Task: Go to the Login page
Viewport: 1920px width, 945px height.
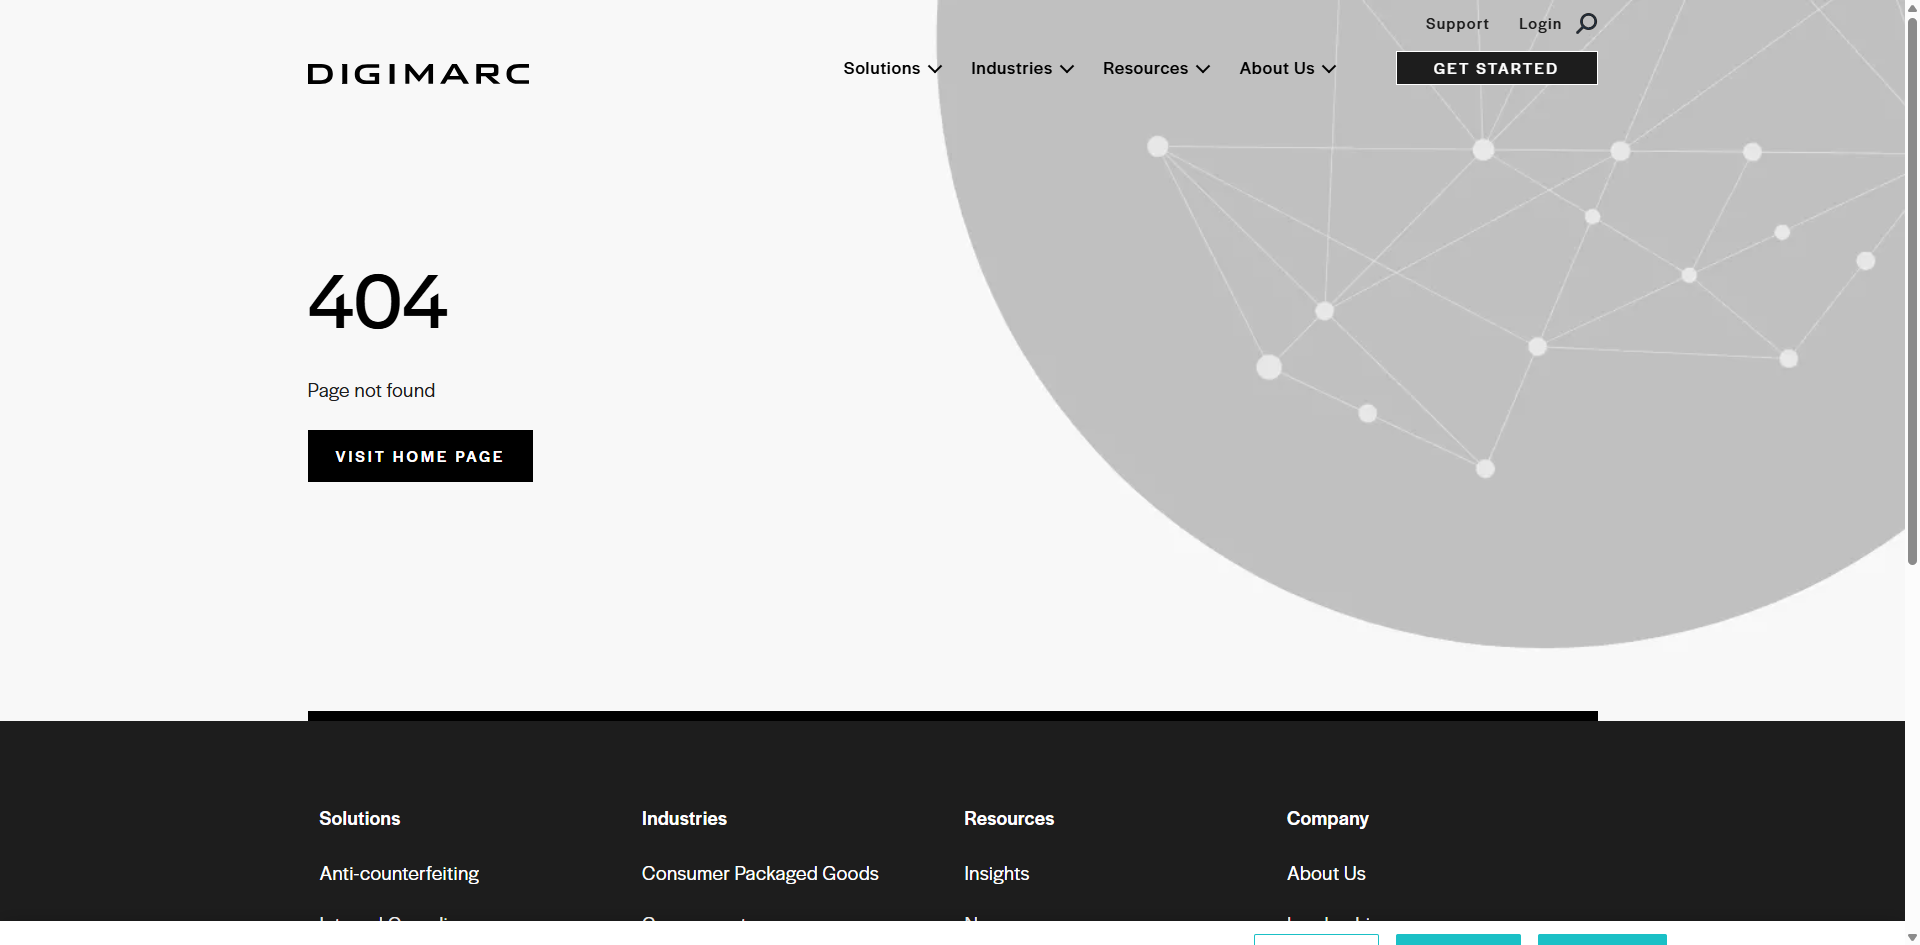Action: click(1539, 24)
